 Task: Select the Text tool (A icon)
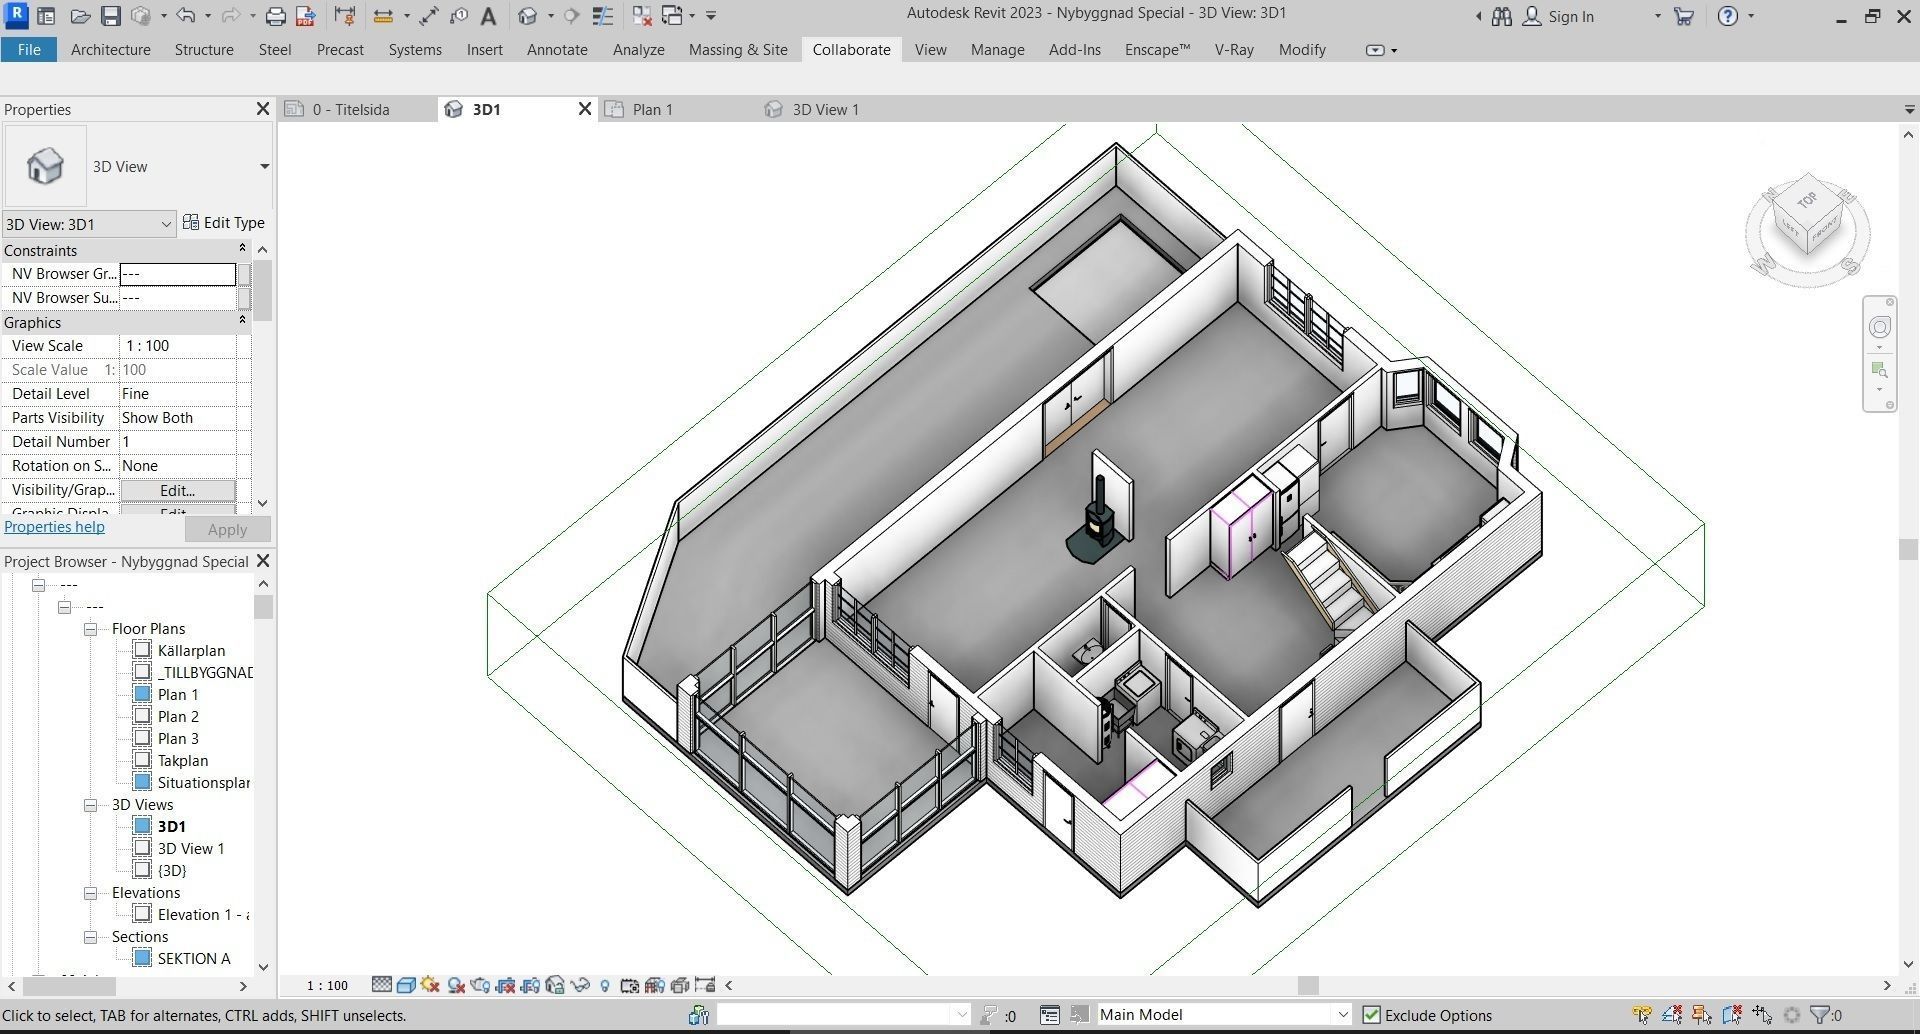488,16
